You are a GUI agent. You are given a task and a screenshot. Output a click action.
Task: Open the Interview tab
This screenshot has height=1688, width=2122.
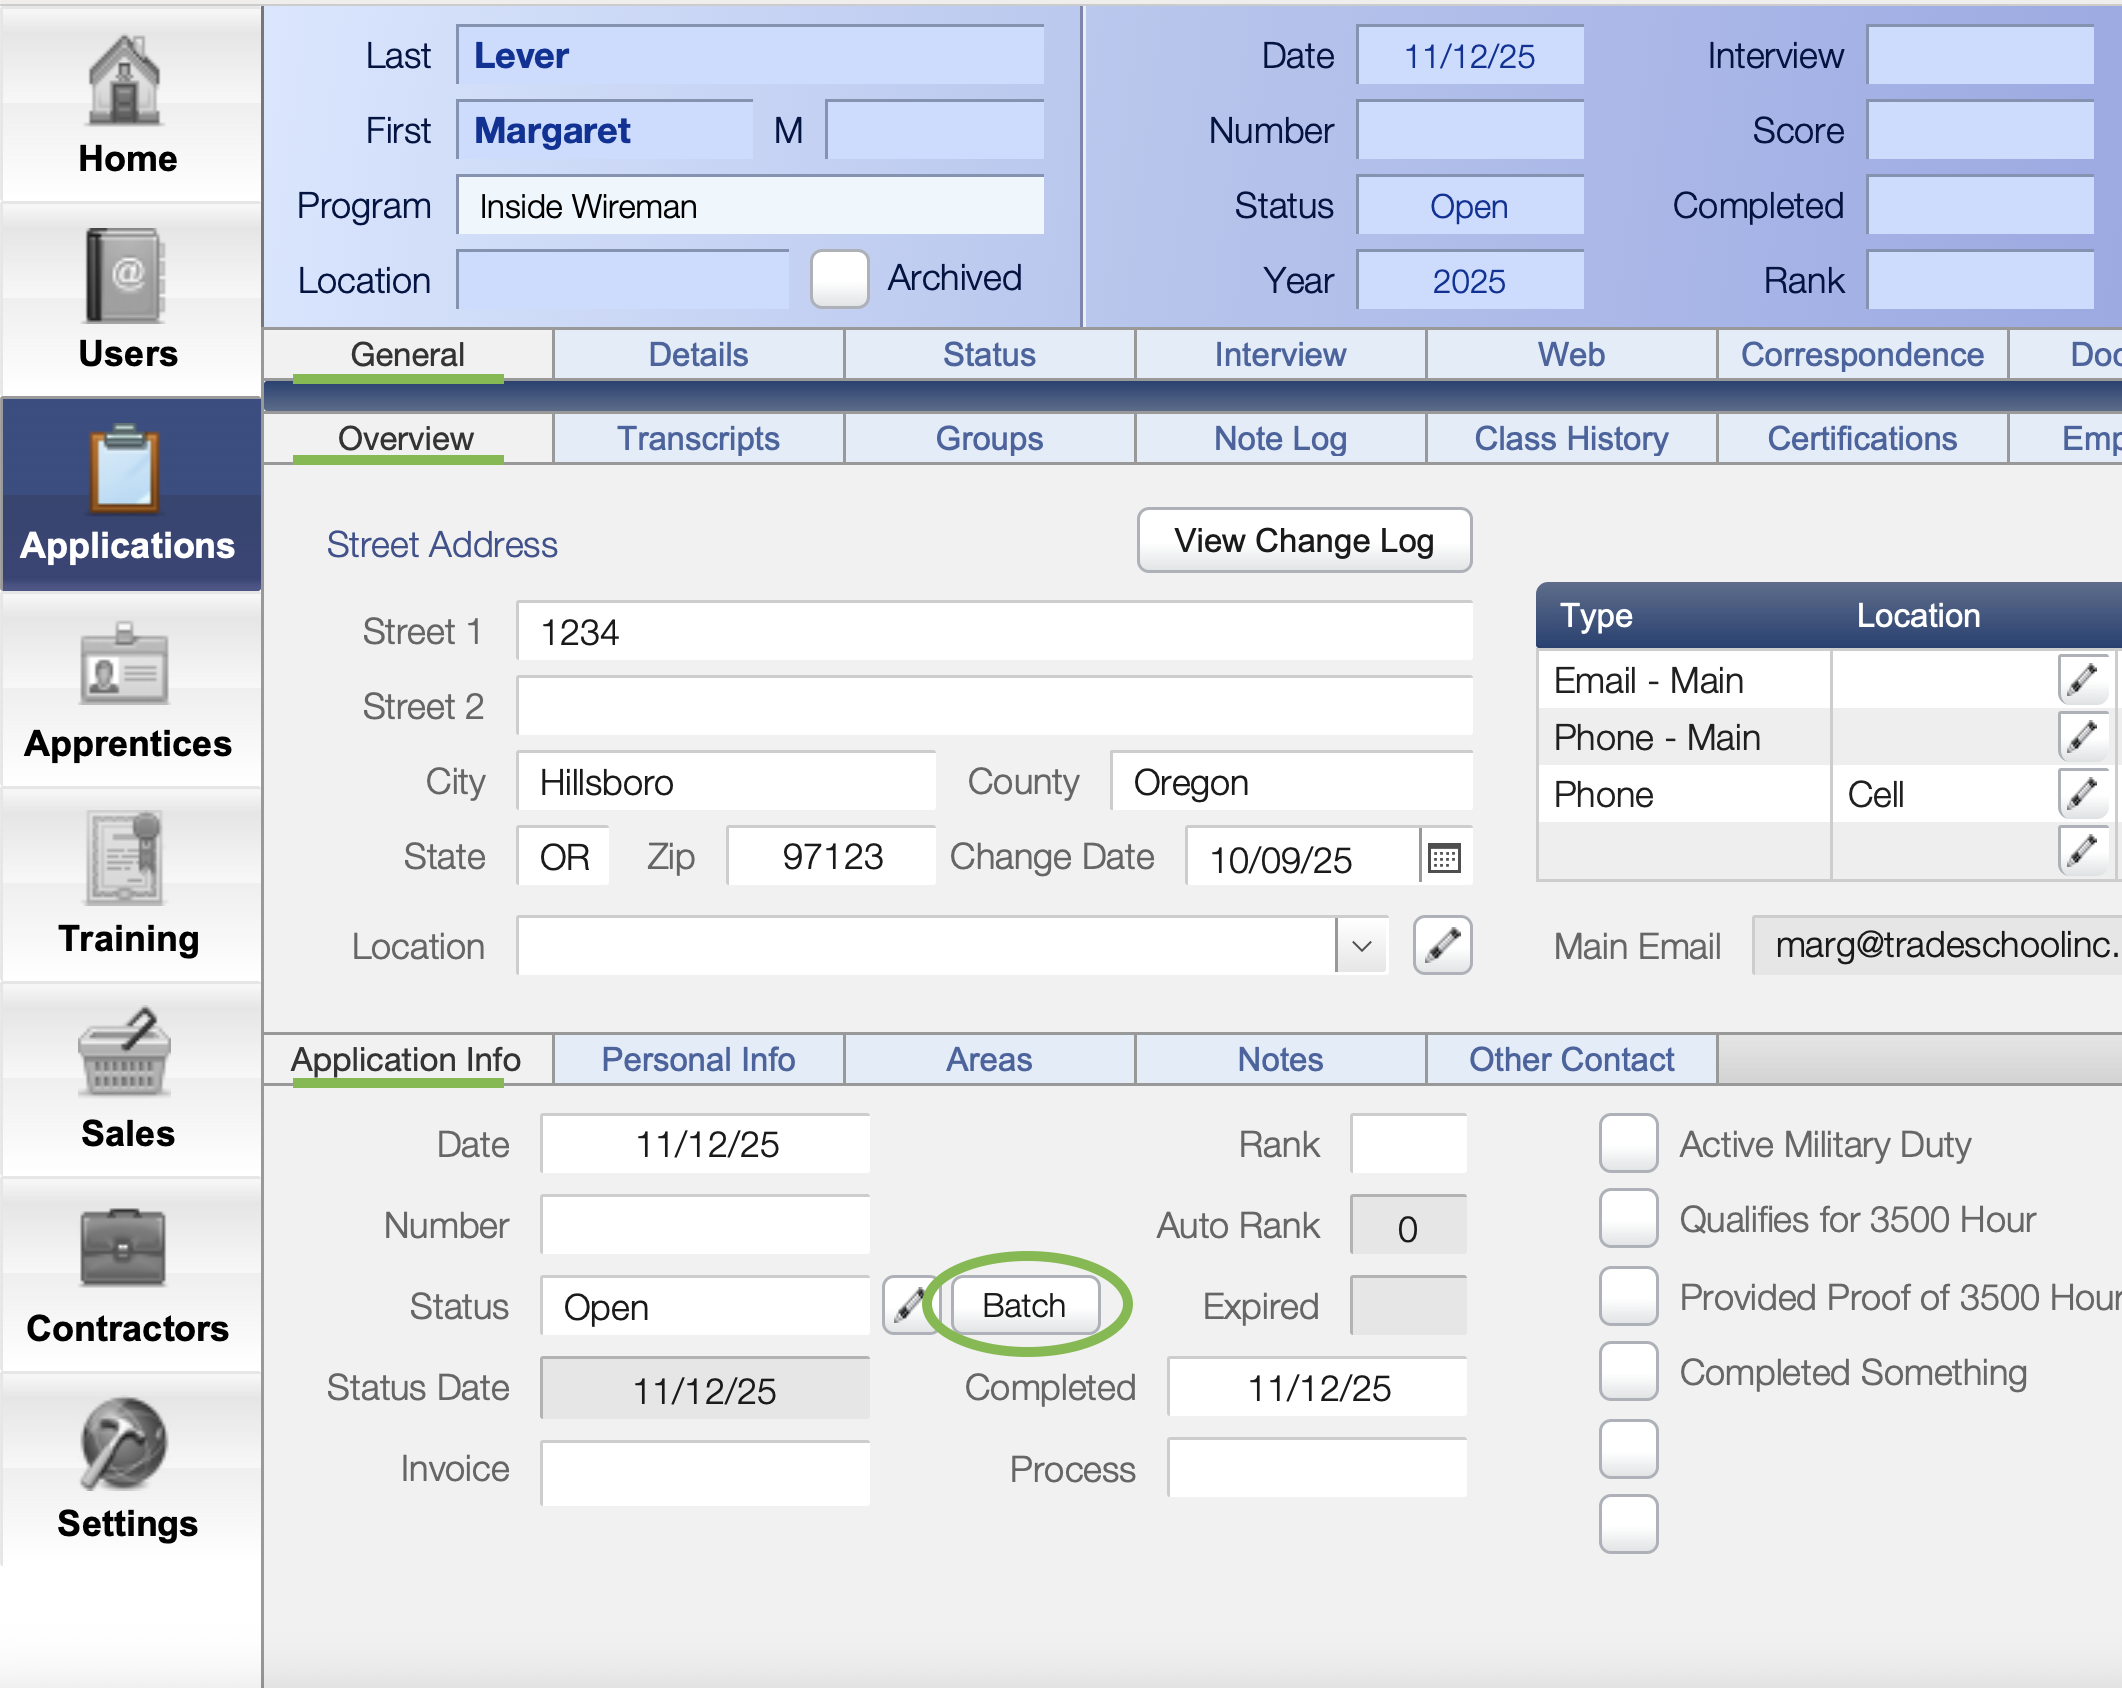[x=1280, y=355]
